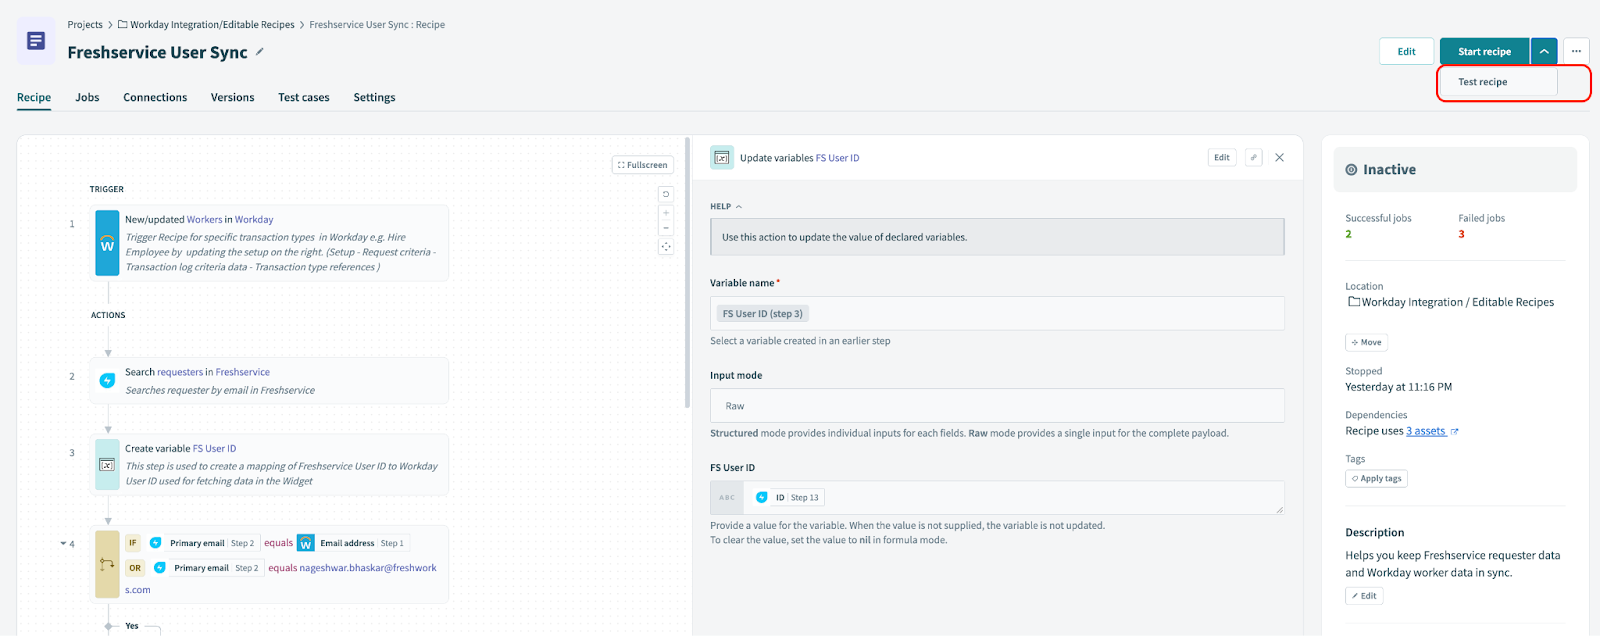Click the Email address Step 1 pill
1600x636 pixels.
click(352, 543)
